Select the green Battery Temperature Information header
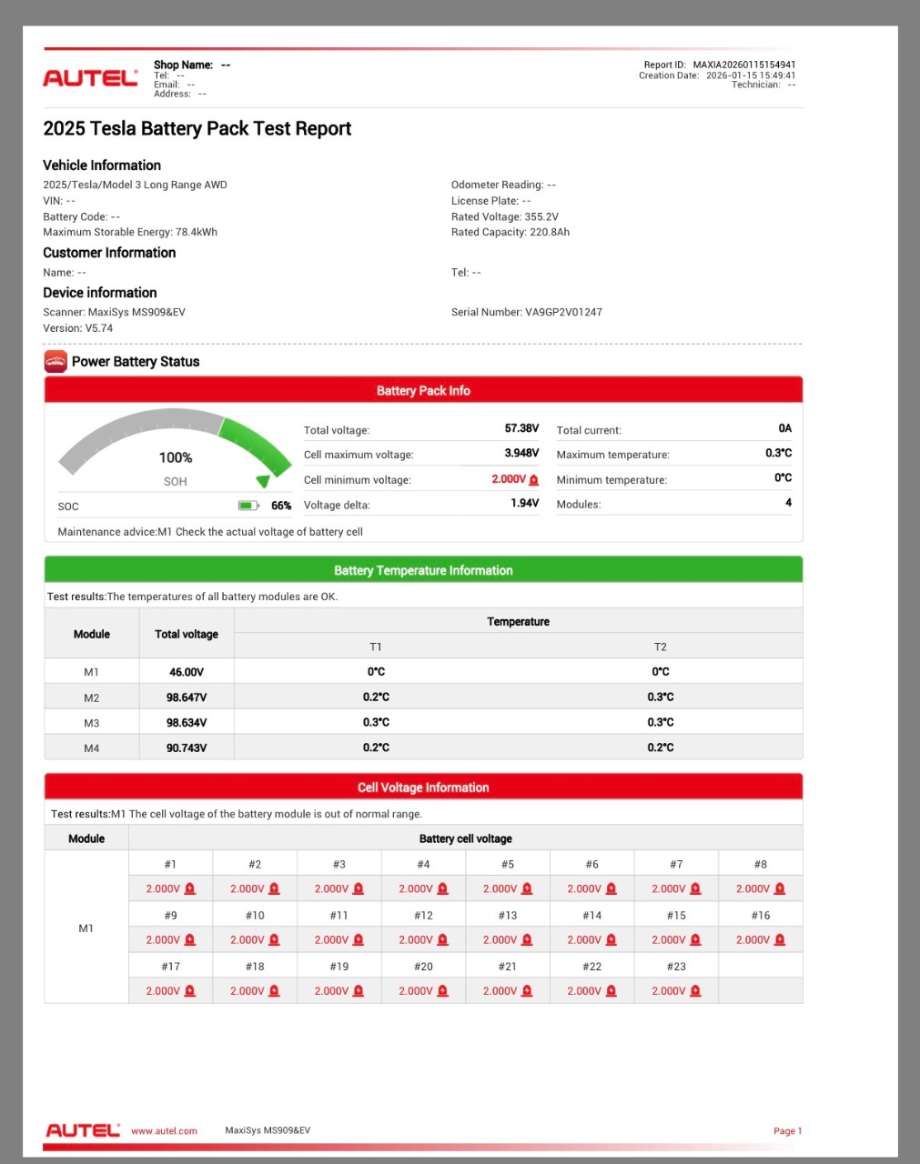The width and height of the screenshot is (920, 1164). pyautogui.click(x=423, y=570)
